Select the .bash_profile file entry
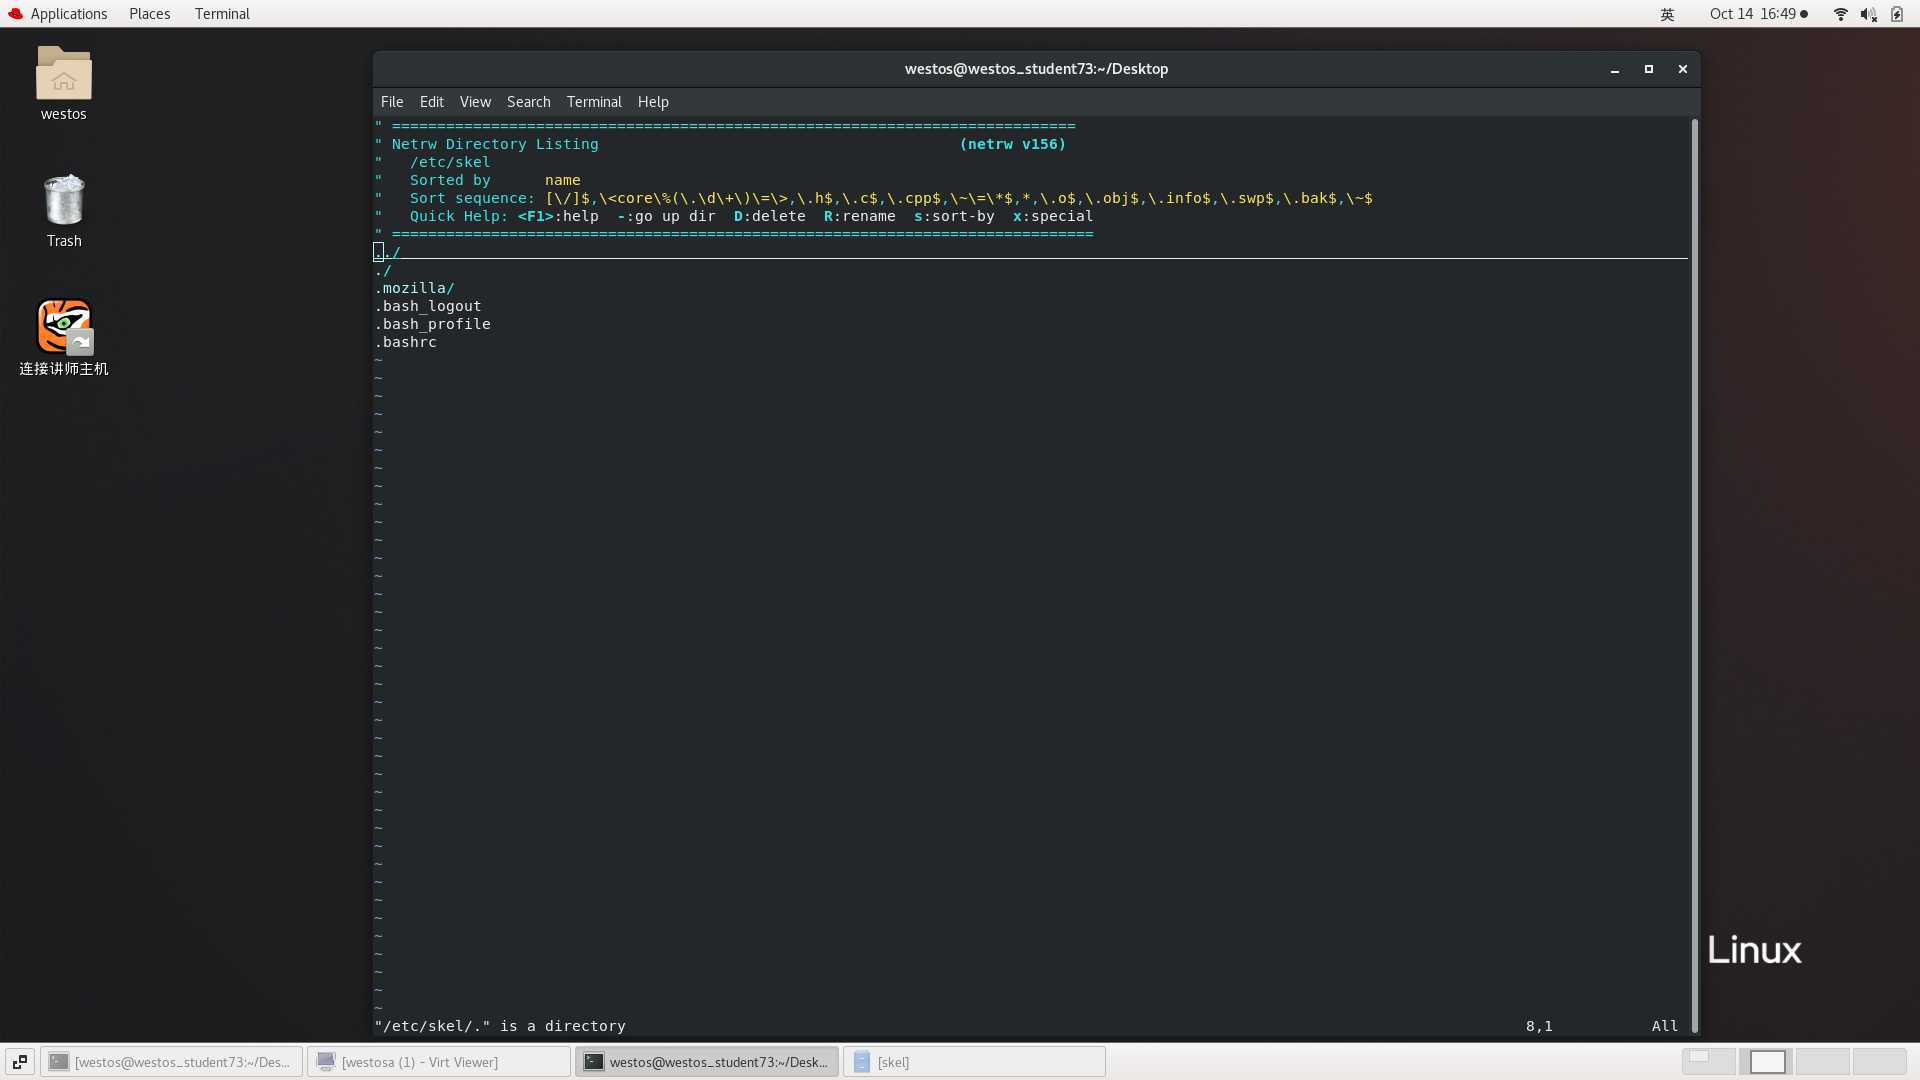The height and width of the screenshot is (1080, 1920). pyautogui.click(x=432, y=324)
